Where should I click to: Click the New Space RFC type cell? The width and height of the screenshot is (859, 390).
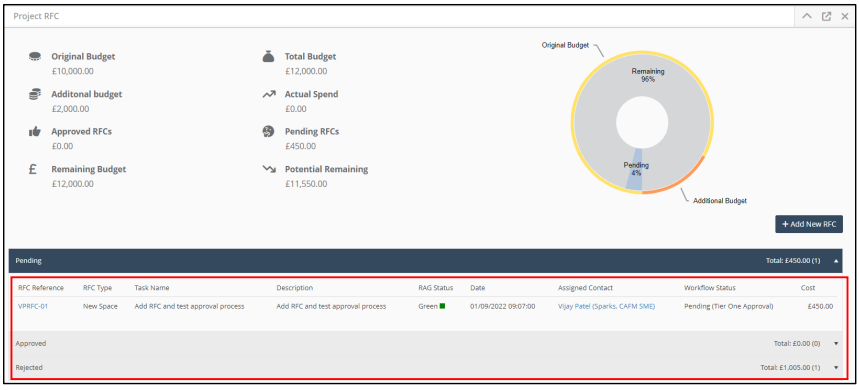click(x=100, y=306)
